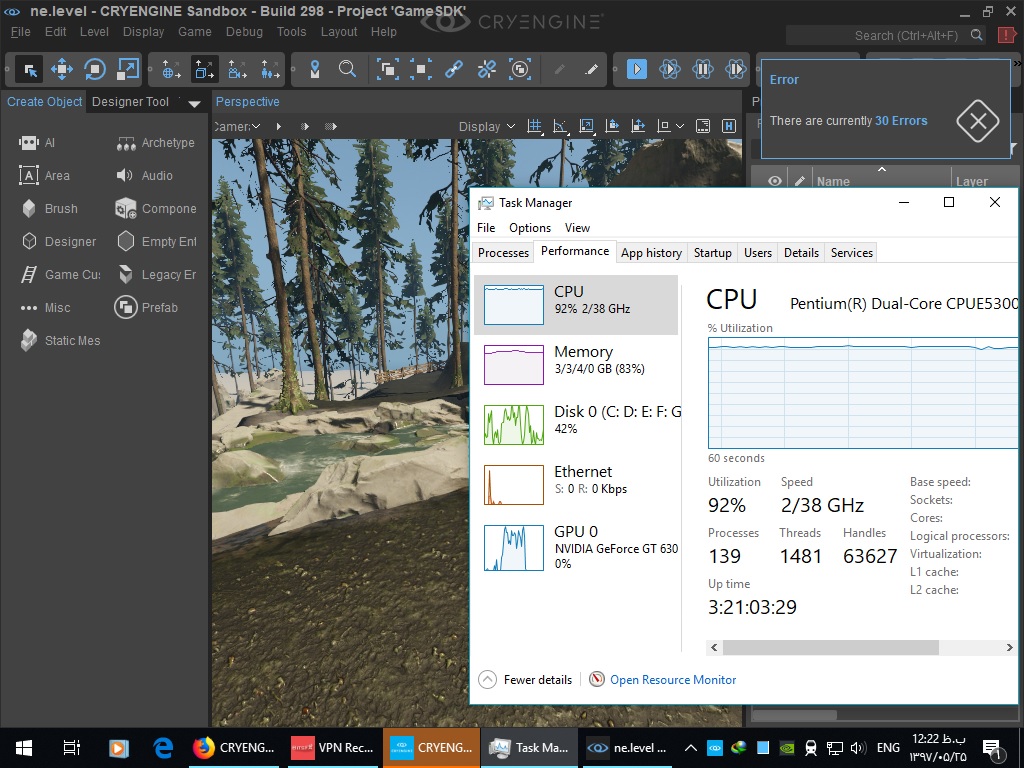Switch to the App history tab
Viewport: 1024px width, 768px height.
651,253
